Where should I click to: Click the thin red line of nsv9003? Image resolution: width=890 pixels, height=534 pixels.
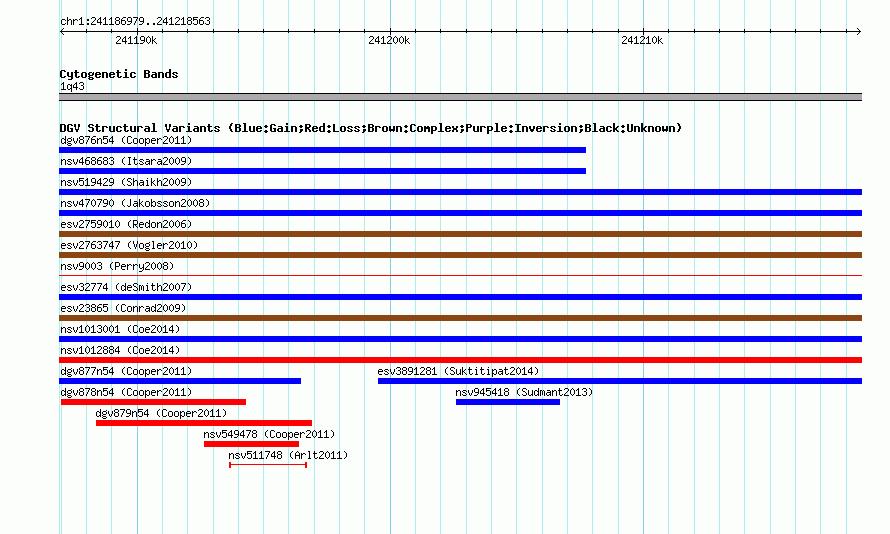(460, 276)
